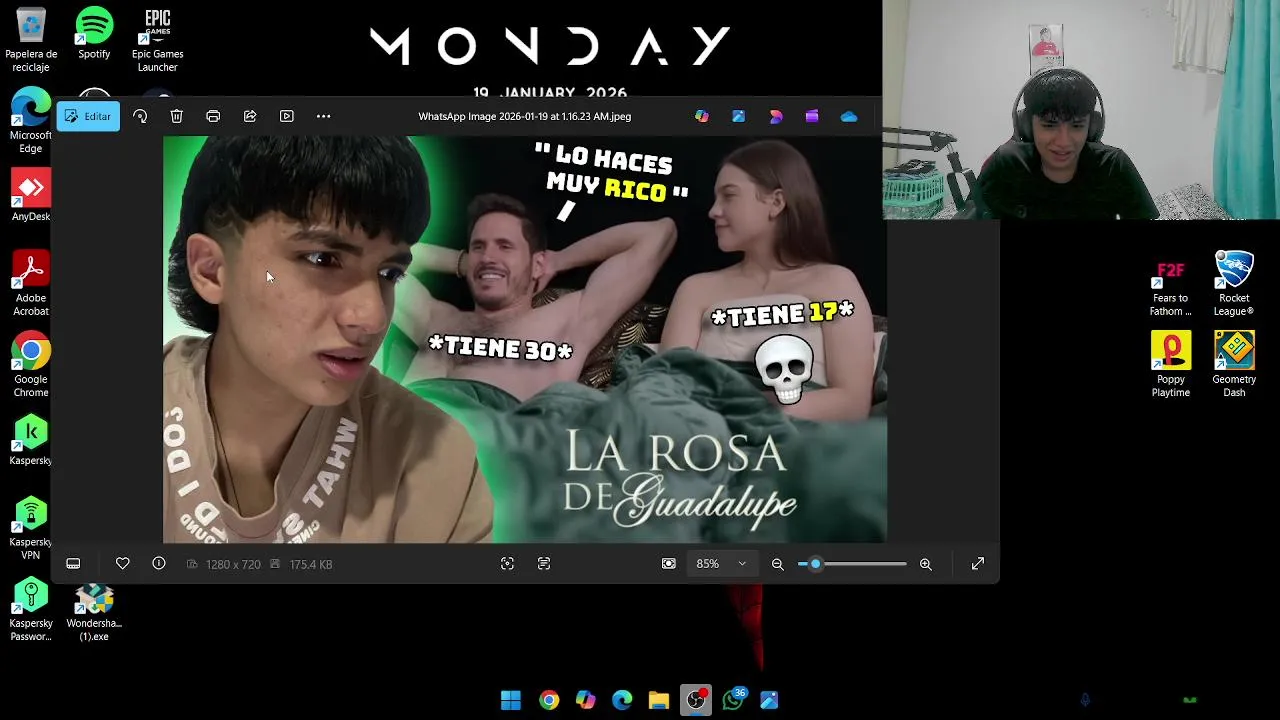Select the Wondershare (1).exe desktop file
Viewport: 1280px width, 720px height.
point(94,612)
